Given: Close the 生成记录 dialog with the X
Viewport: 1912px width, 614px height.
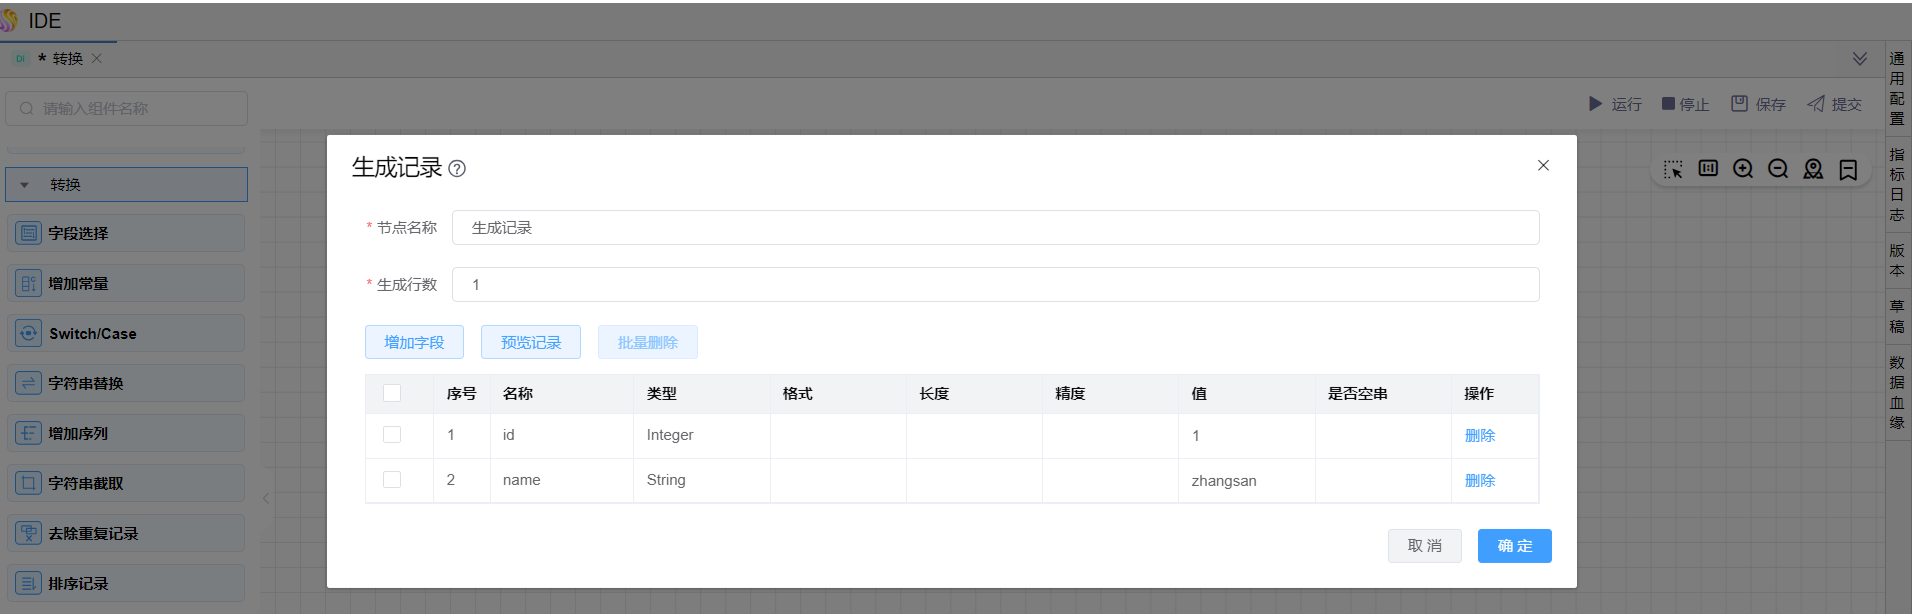Looking at the screenshot, I should tap(1543, 165).
